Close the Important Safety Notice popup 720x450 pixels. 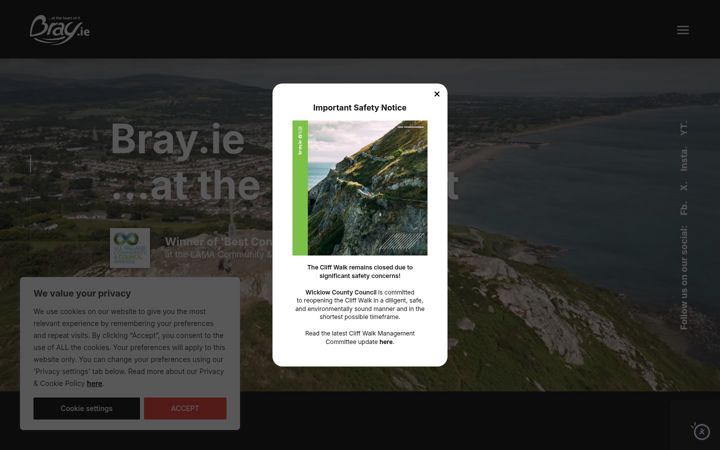[437, 94]
